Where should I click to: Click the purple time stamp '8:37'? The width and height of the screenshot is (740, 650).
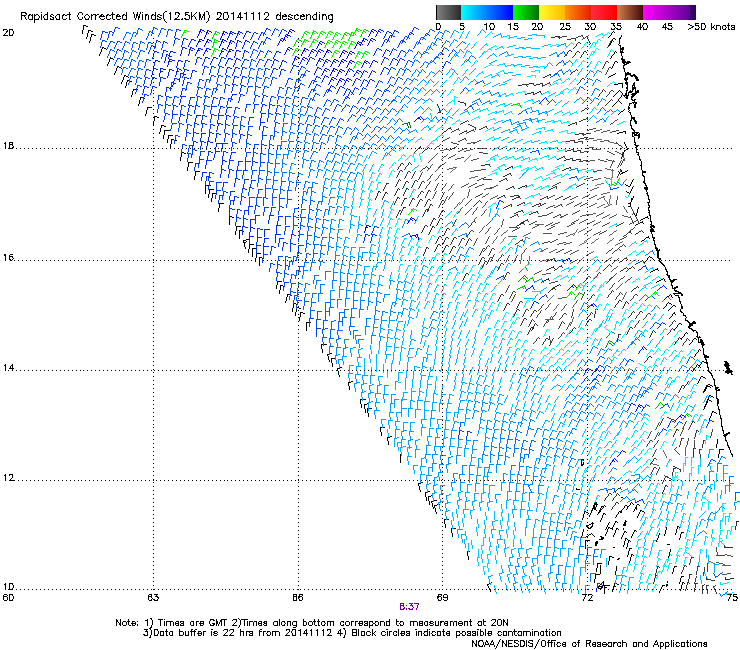coord(409,607)
